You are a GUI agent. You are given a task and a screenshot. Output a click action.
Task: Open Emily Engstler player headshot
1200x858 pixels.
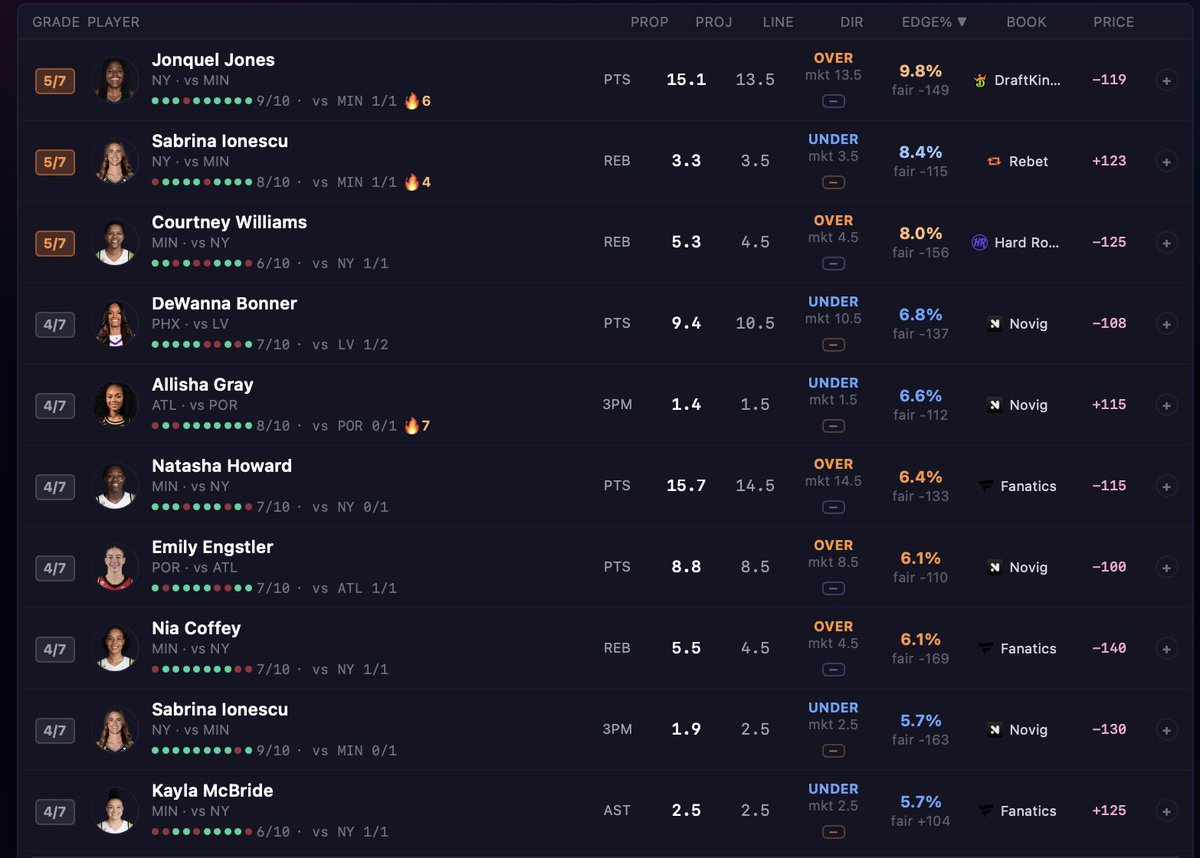115,567
